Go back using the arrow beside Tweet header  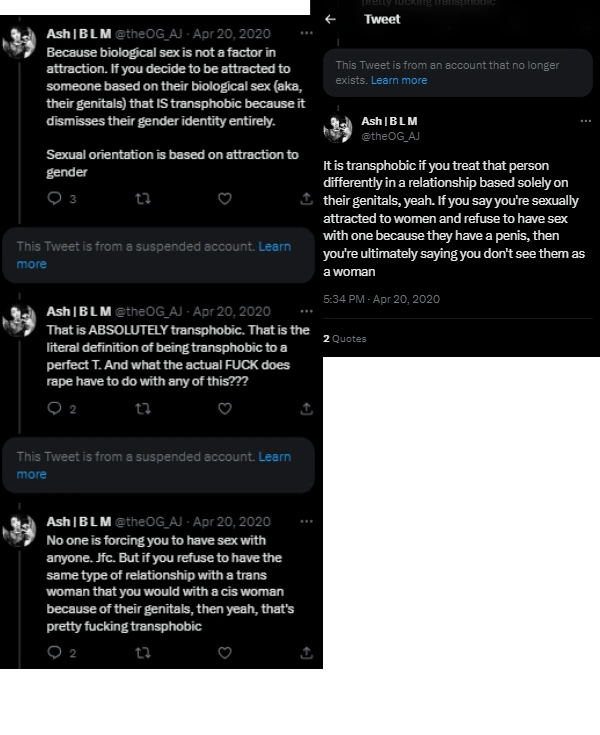(331, 19)
